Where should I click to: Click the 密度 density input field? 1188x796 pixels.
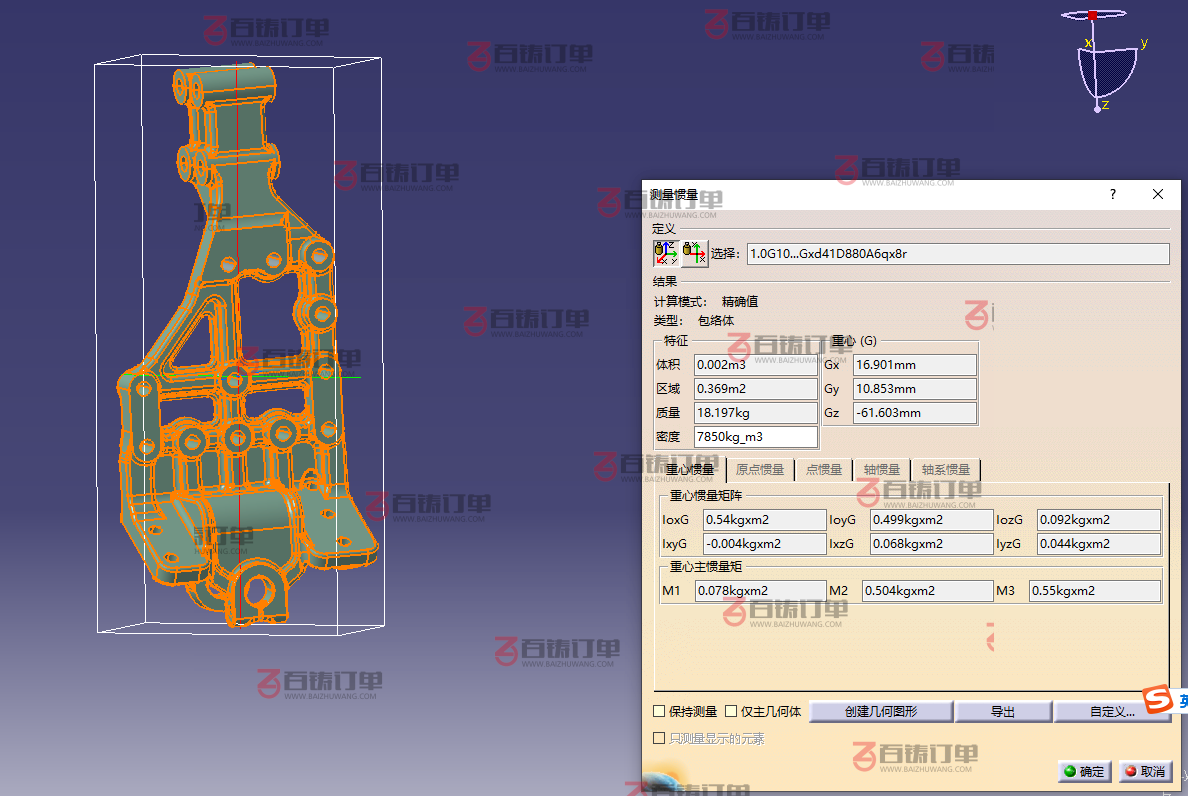click(755, 437)
